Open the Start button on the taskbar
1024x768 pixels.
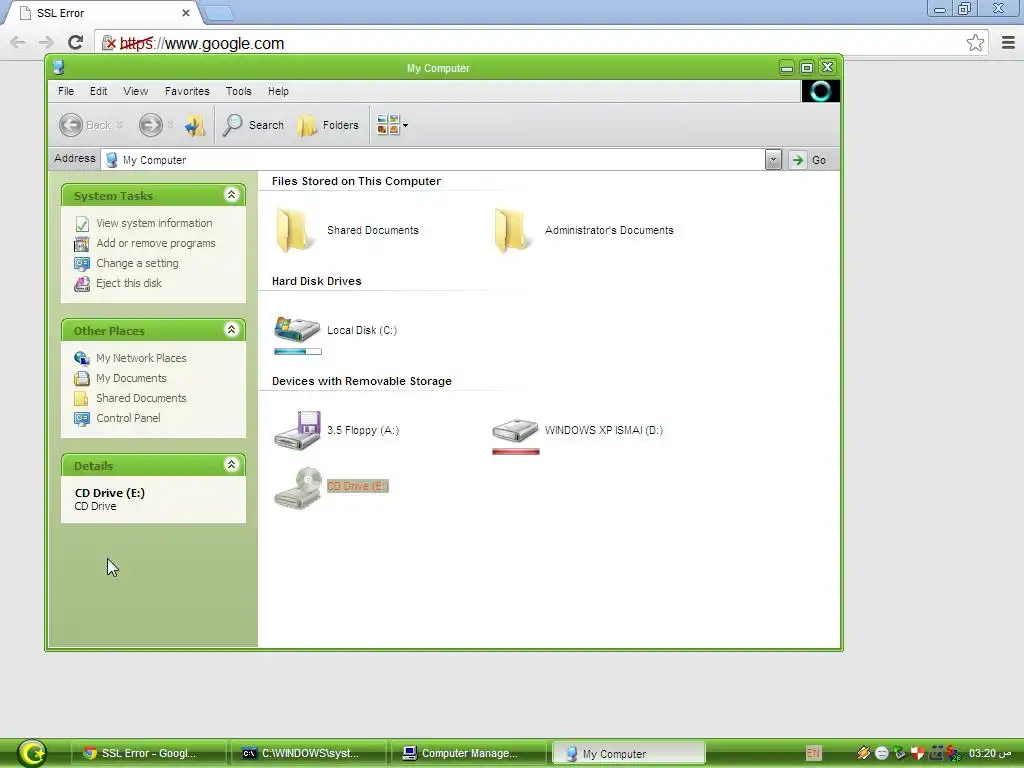tap(31, 753)
